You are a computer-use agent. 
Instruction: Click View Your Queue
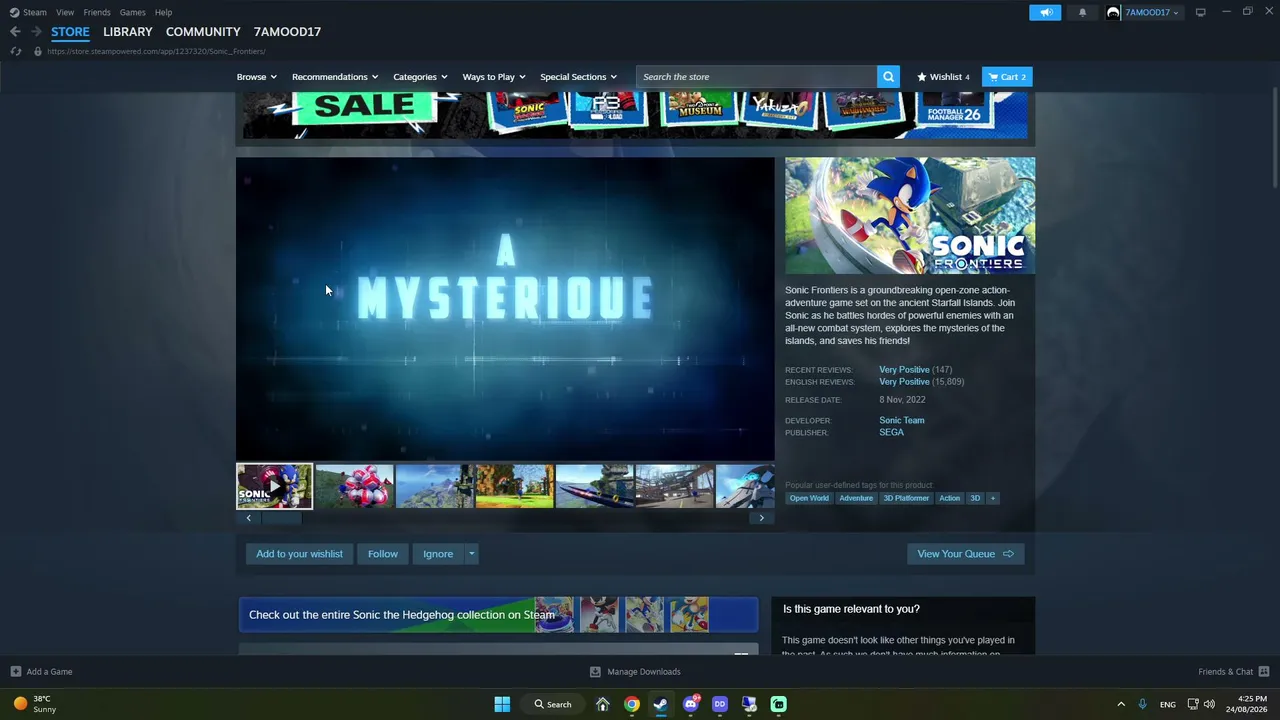click(965, 554)
